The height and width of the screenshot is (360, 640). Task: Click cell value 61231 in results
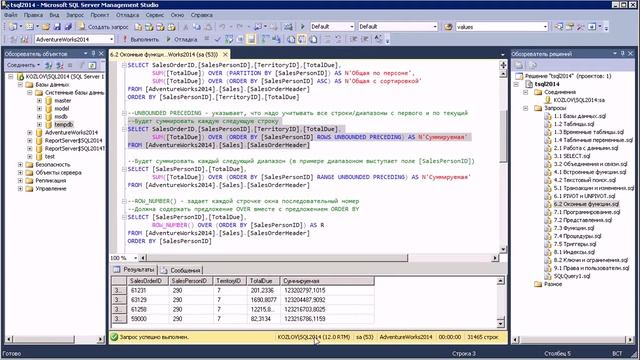pyautogui.click(x=148, y=290)
